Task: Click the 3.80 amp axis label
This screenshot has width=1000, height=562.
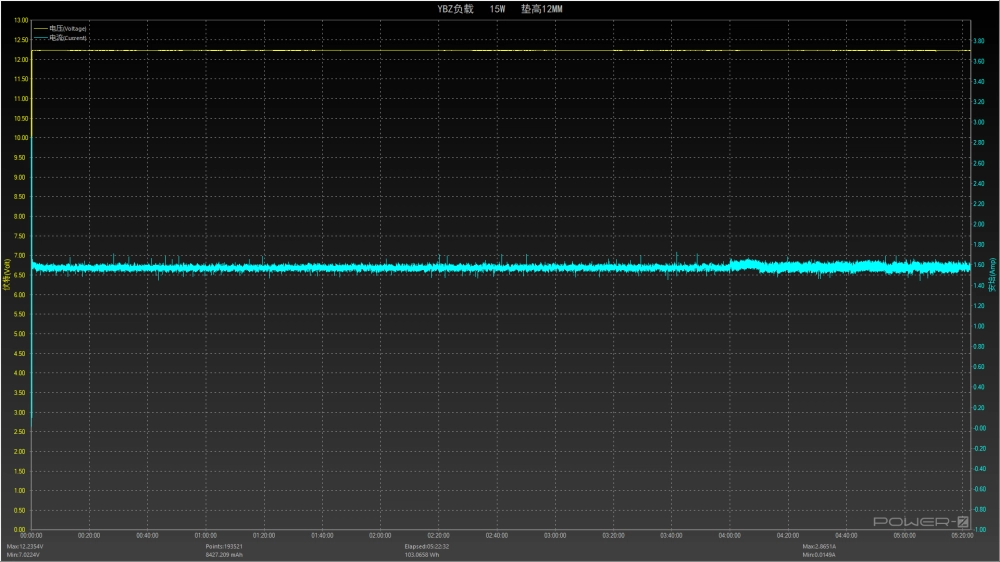Action: click(x=979, y=41)
